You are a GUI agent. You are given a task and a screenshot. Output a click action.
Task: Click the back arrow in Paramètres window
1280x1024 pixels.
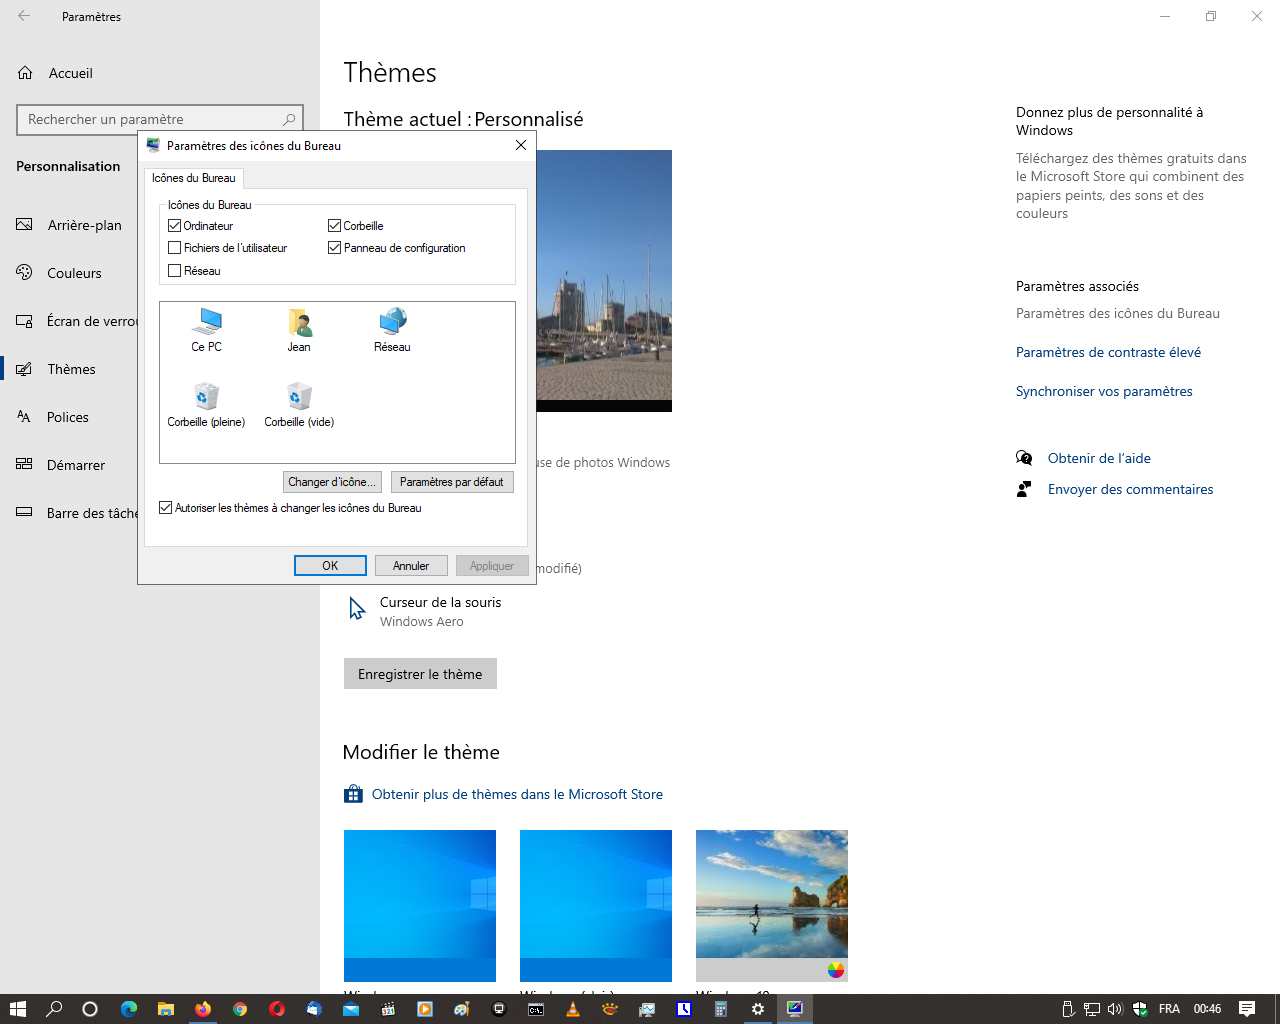24,16
